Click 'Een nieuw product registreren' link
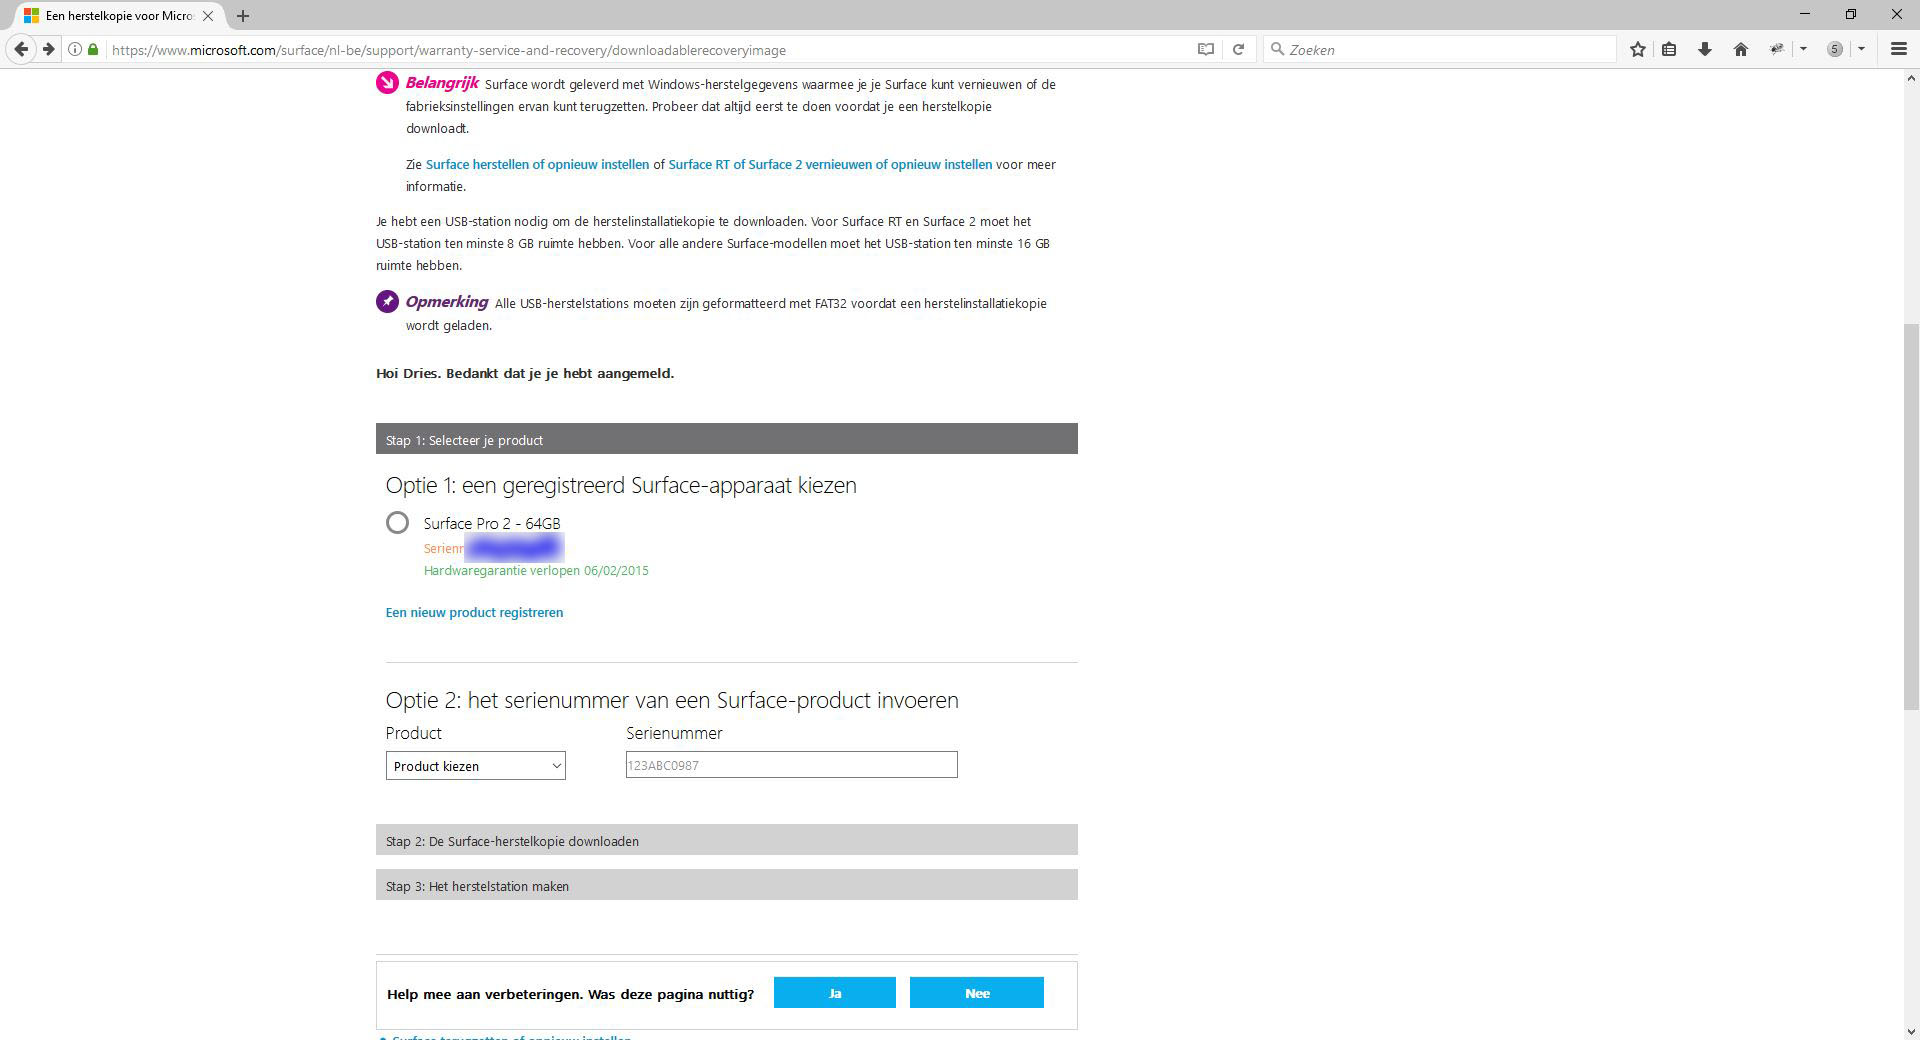 click(474, 612)
